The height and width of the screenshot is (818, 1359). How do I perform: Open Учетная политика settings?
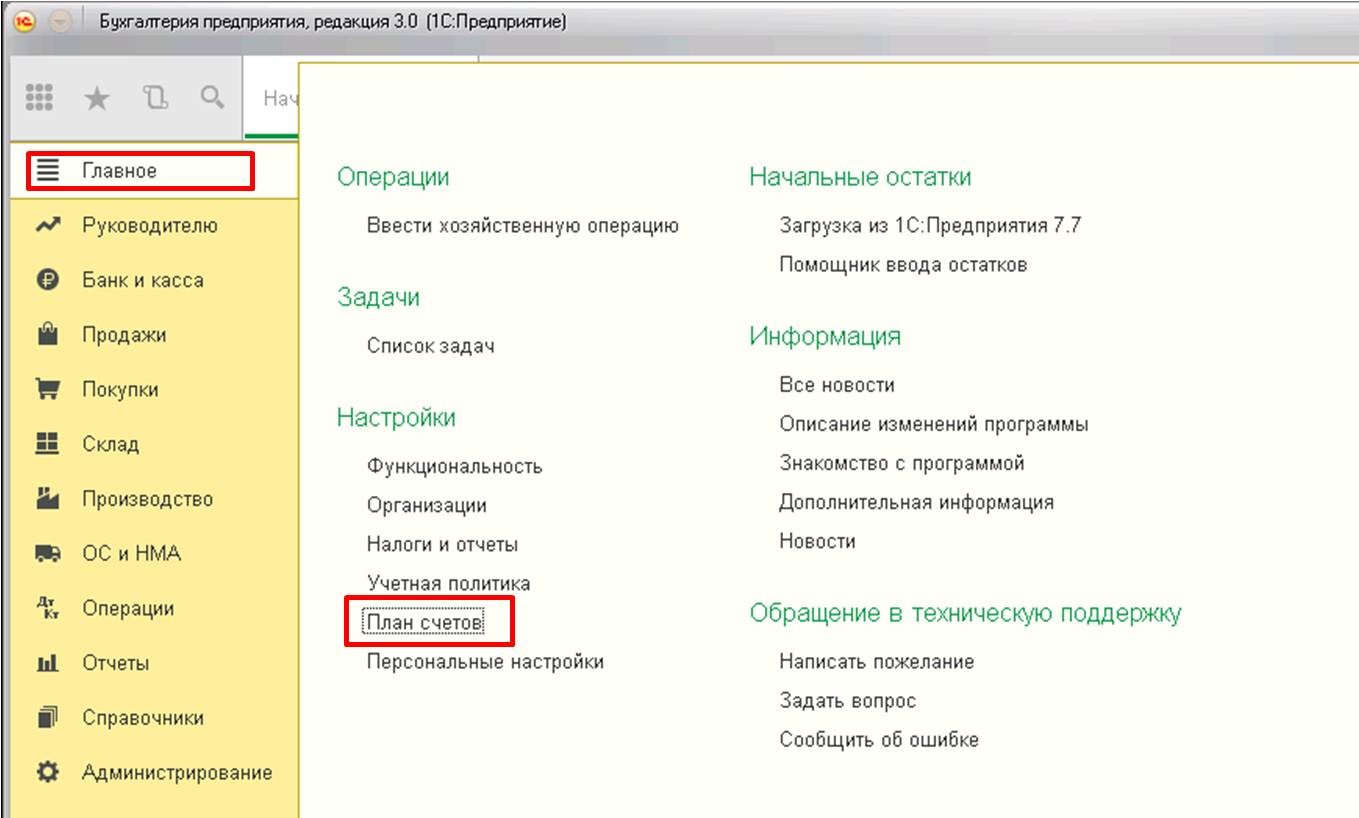[x=448, y=583]
